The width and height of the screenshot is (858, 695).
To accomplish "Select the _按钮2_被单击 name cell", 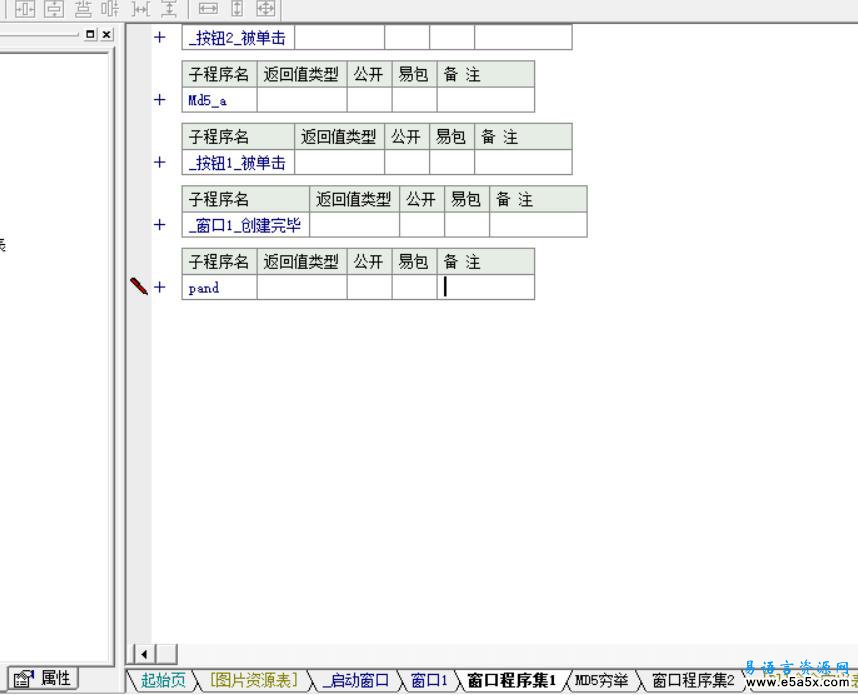I will click(x=238, y=38).
